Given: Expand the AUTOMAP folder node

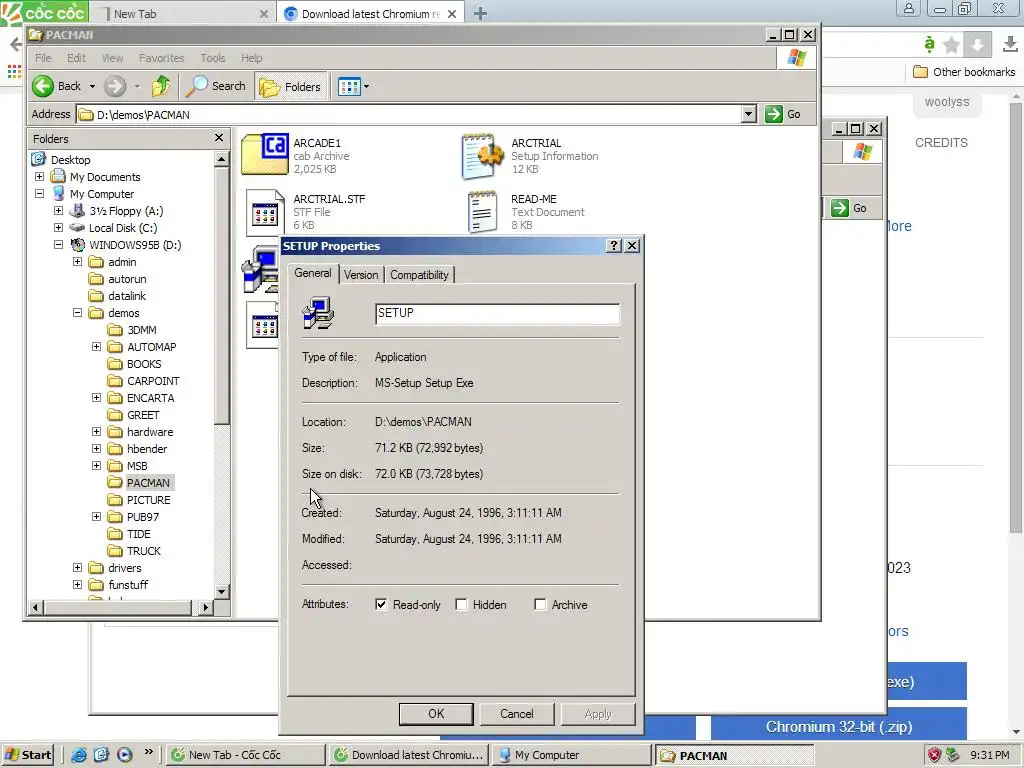Looking at the screenshot, I should [x=96, y=346].
